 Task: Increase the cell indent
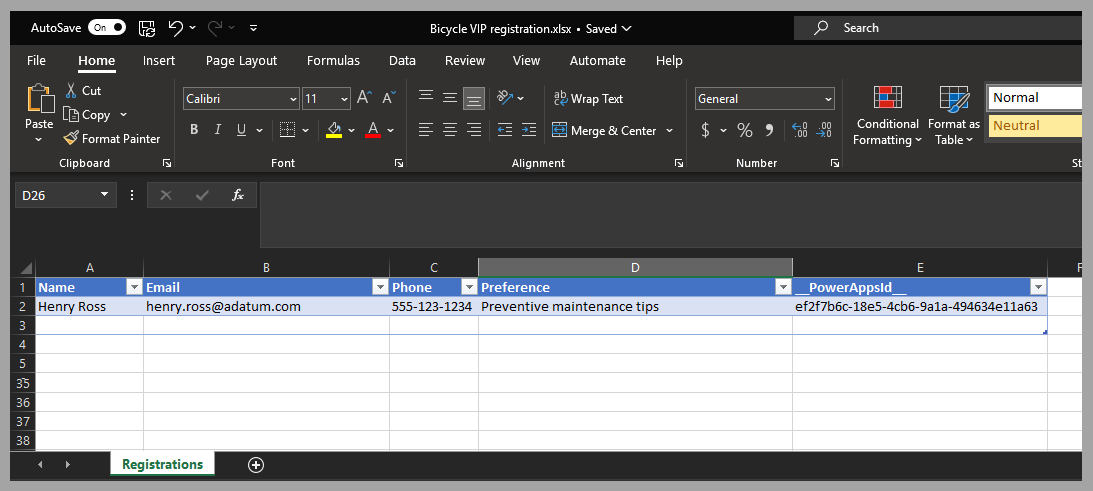[x=529, y=130]
